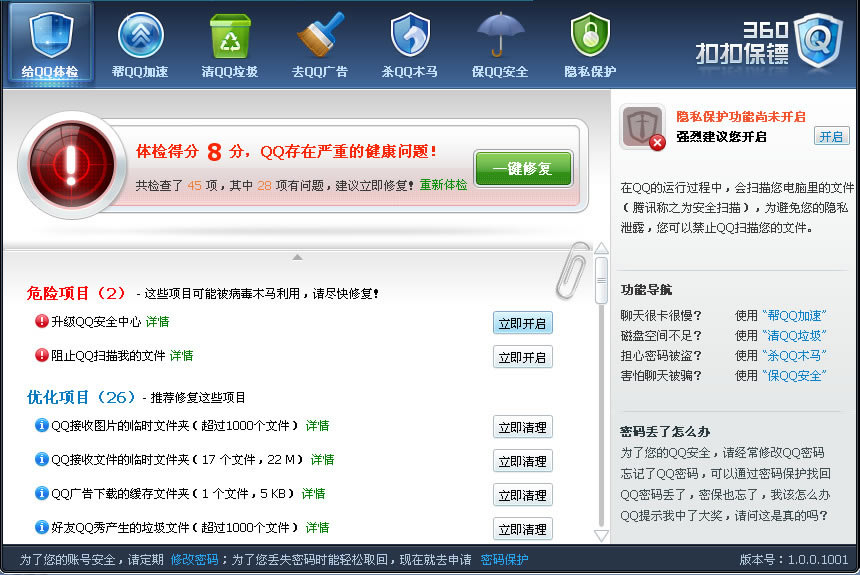Click the "保QQ安全" link in 功能导航
The height and width of the screenshot is (575, 860).
point(794,375)
